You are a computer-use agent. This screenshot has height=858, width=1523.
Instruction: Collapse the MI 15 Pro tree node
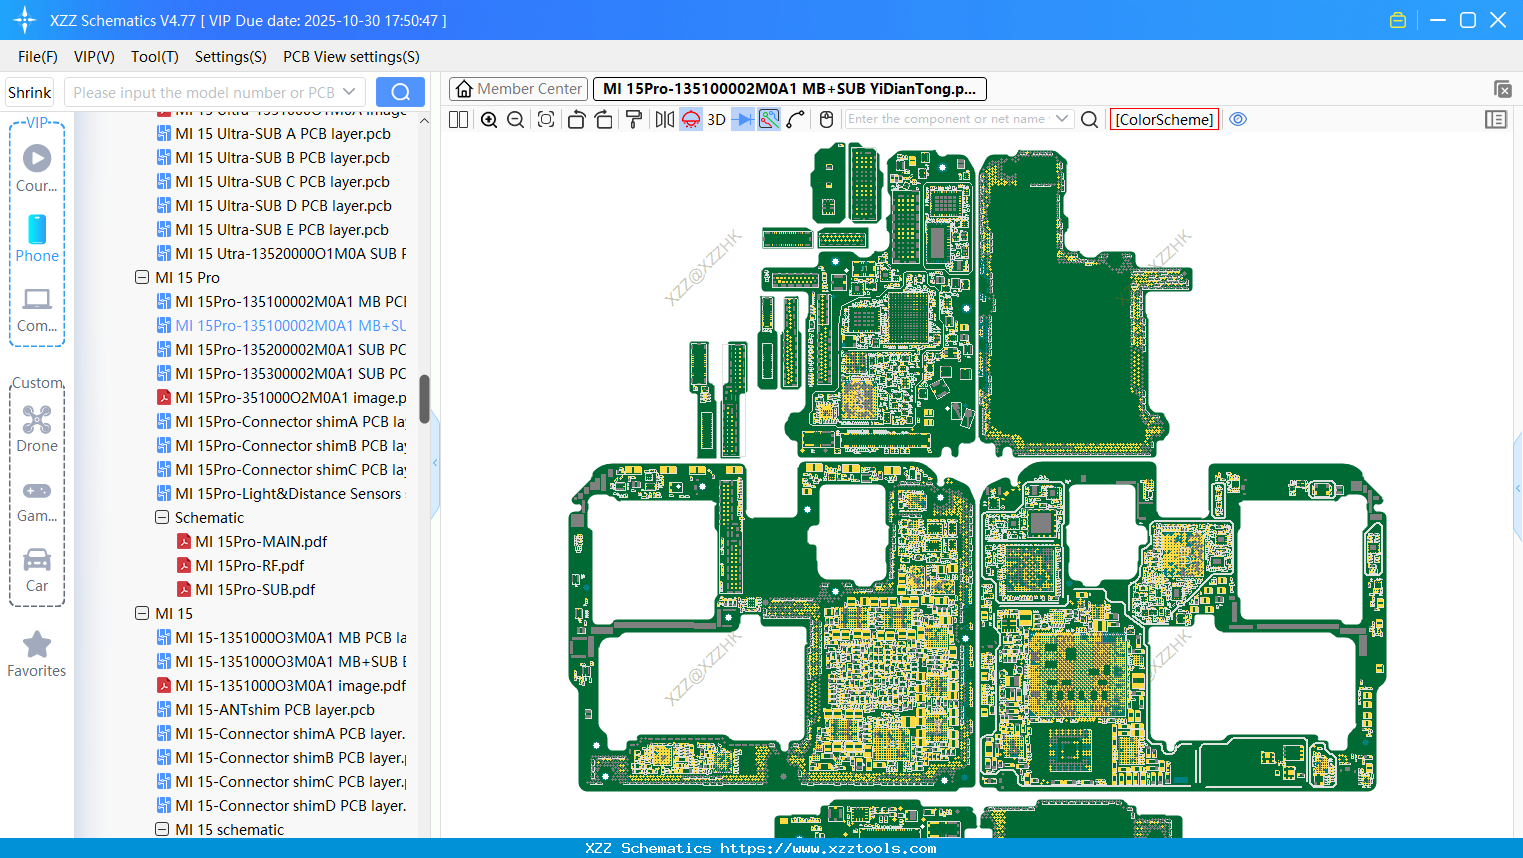click(x=142, y=277)
